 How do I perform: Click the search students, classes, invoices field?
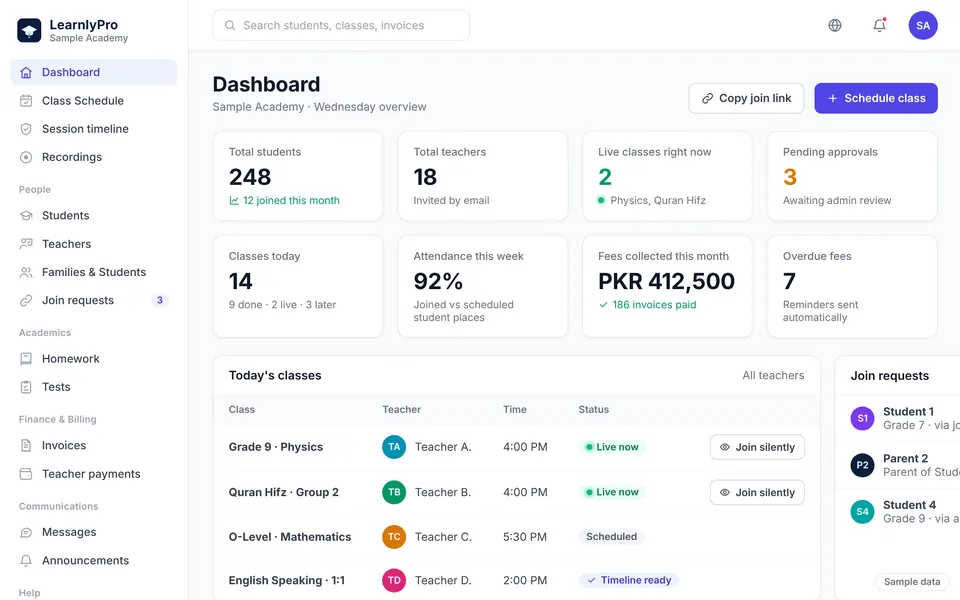click(341, 25)
